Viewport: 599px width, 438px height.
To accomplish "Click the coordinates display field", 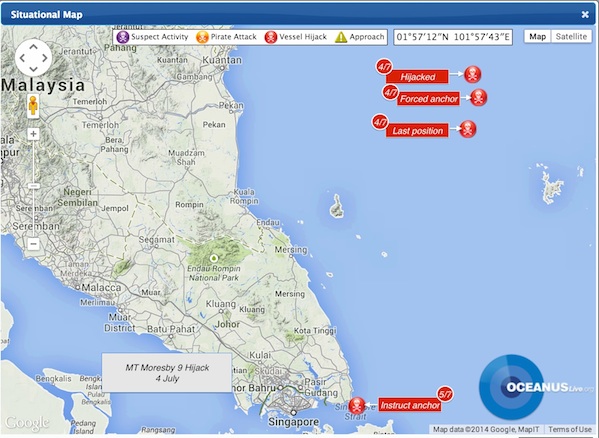I will tap(453, 37).
